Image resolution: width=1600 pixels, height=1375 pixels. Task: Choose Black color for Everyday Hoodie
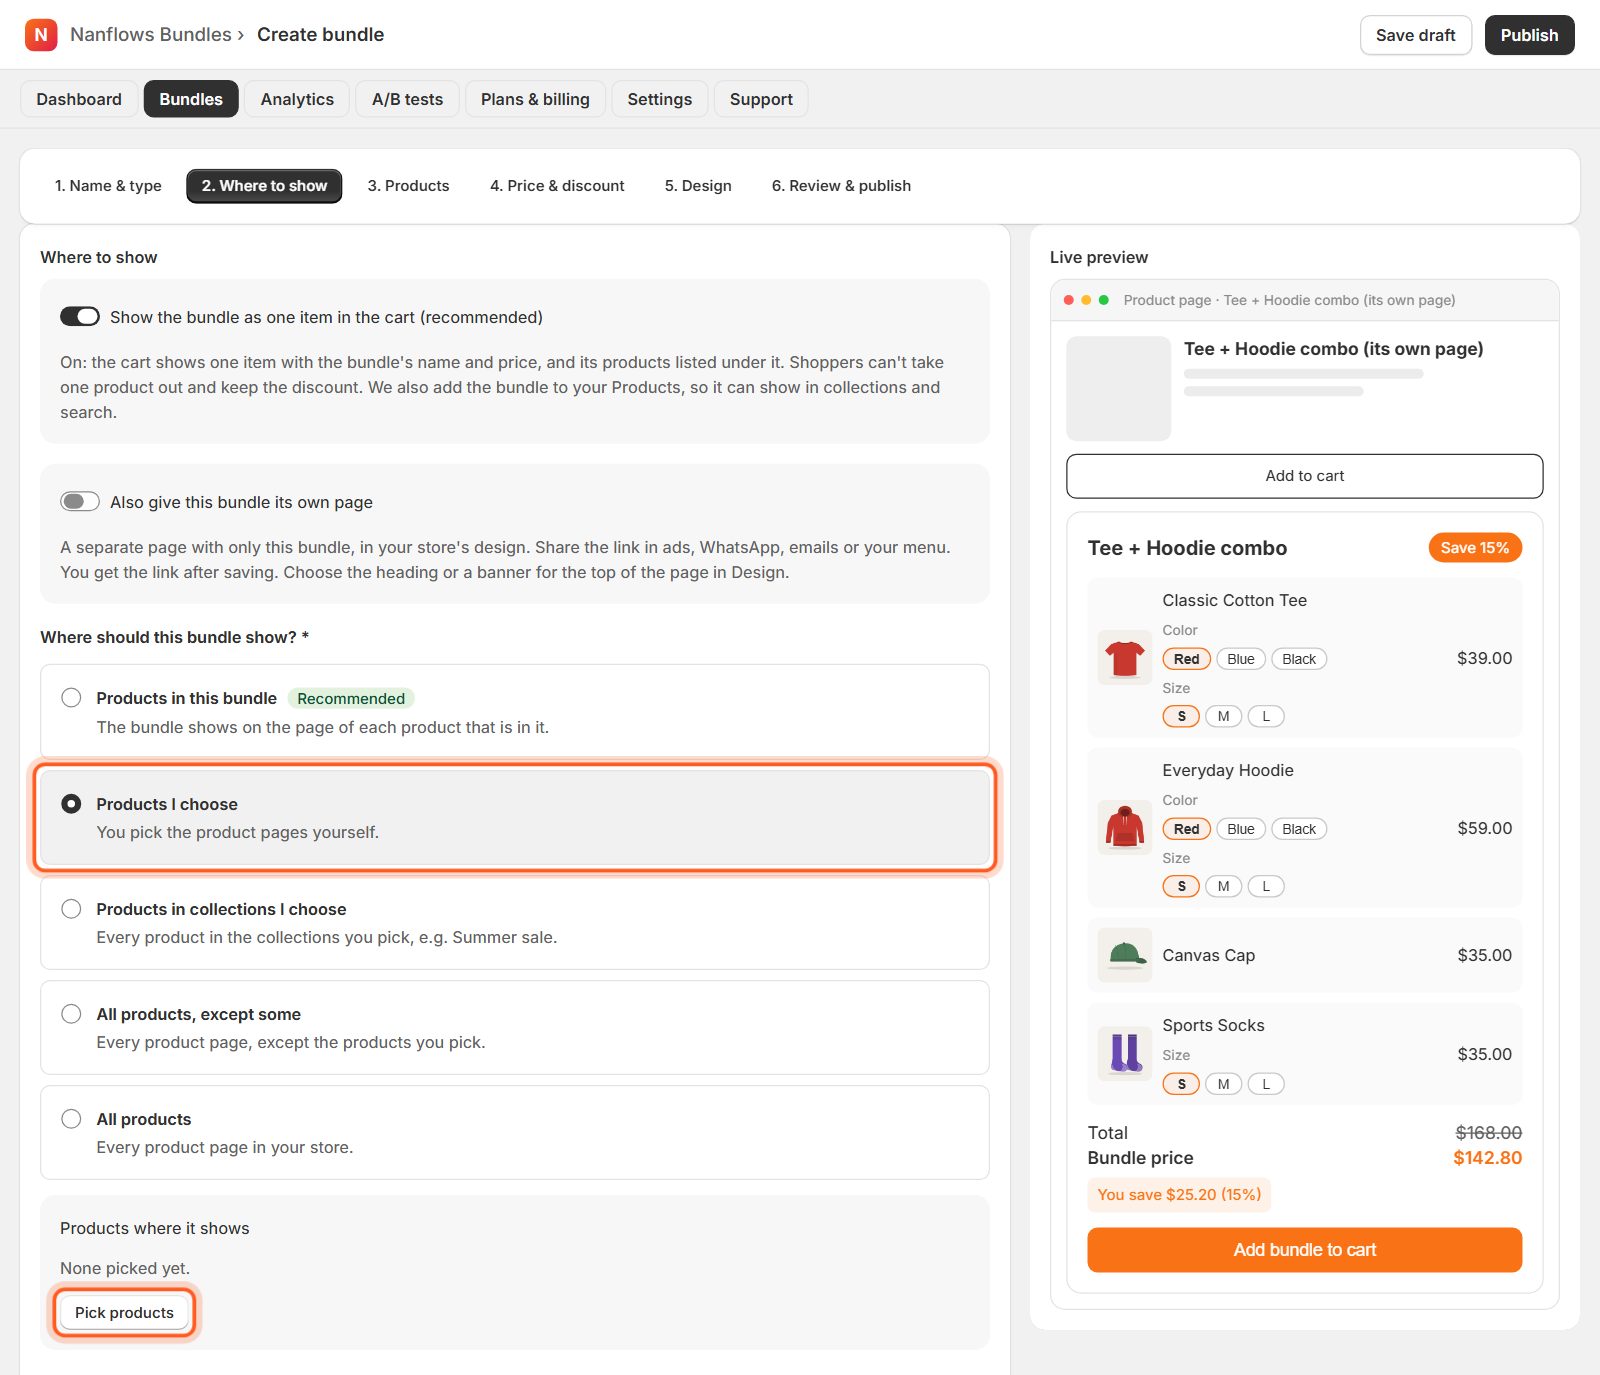[1299, 829]
